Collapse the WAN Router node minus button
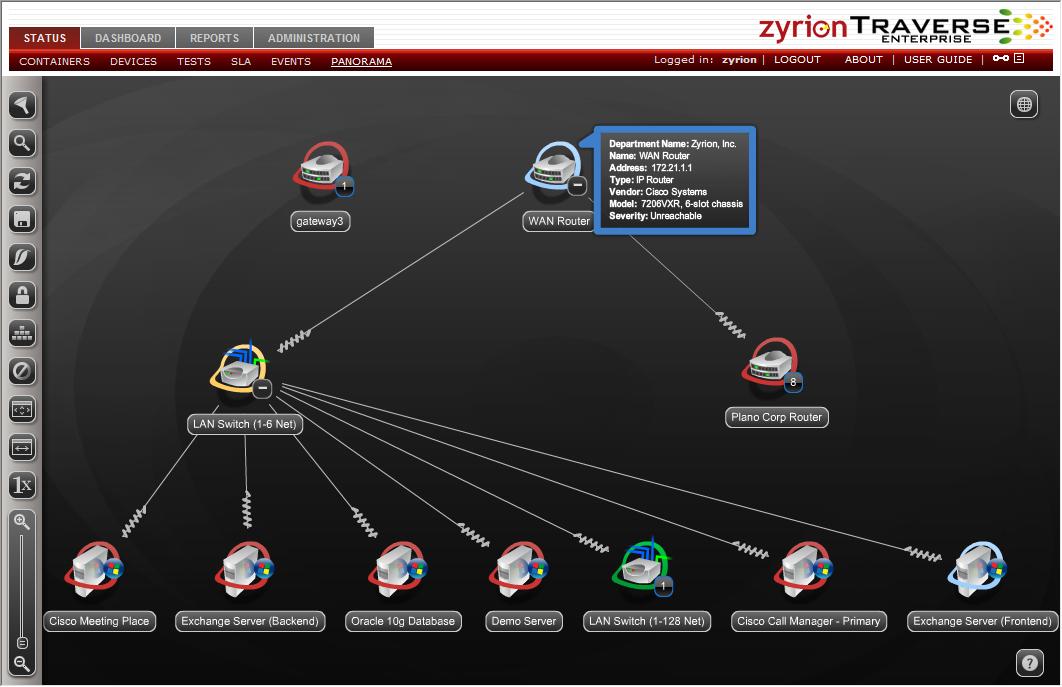Image resolution: width=1062 pixels, height=687 pixels. (x=577, y=185)
